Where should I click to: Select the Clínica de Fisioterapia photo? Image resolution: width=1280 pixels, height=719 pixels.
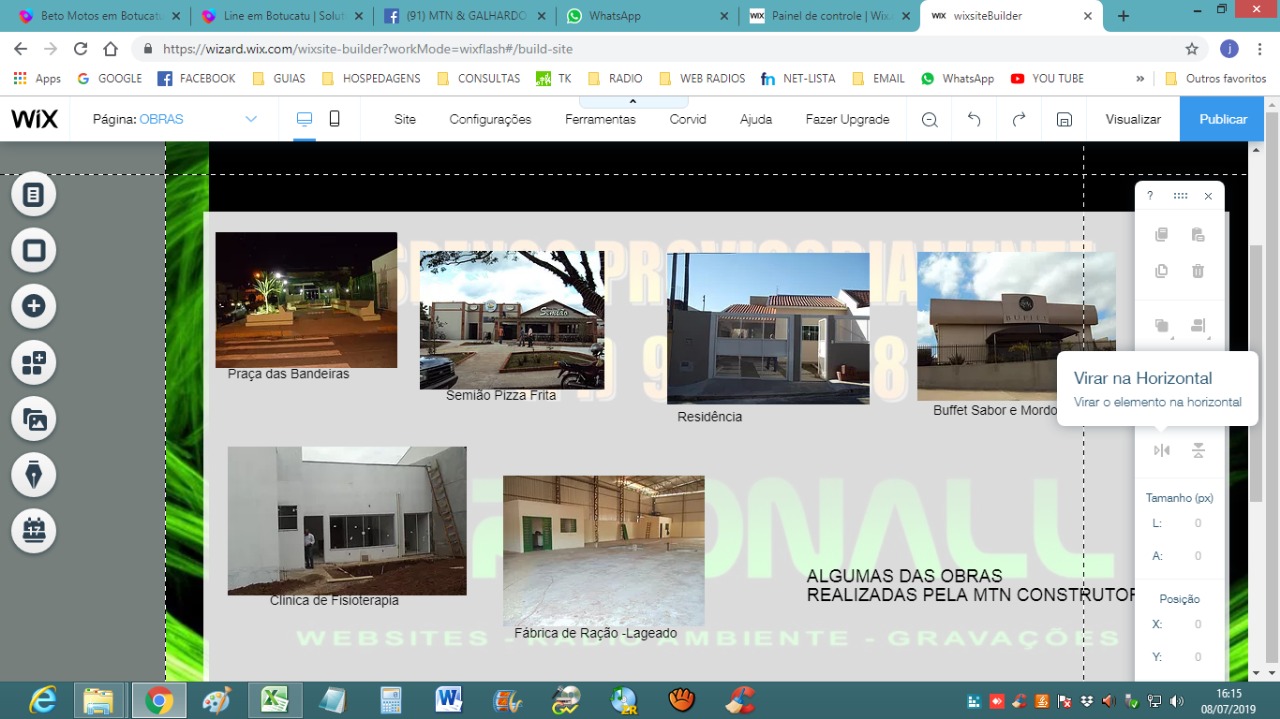pos(346,520)
